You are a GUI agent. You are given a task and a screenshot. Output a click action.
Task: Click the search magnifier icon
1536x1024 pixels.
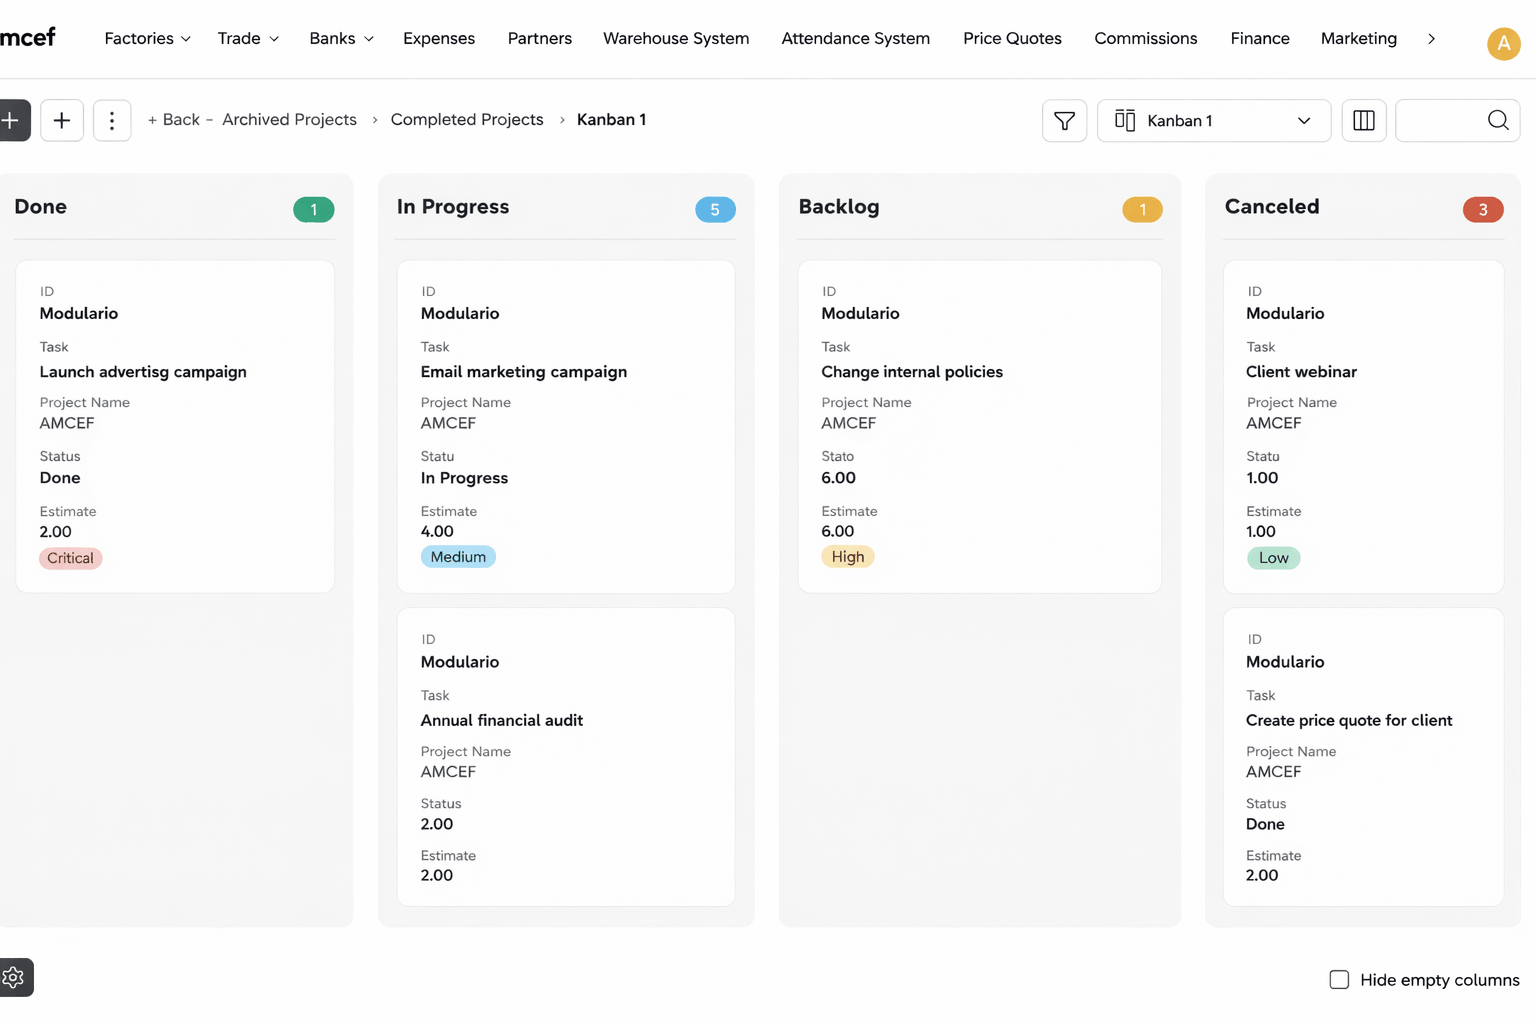[1497, 121]
